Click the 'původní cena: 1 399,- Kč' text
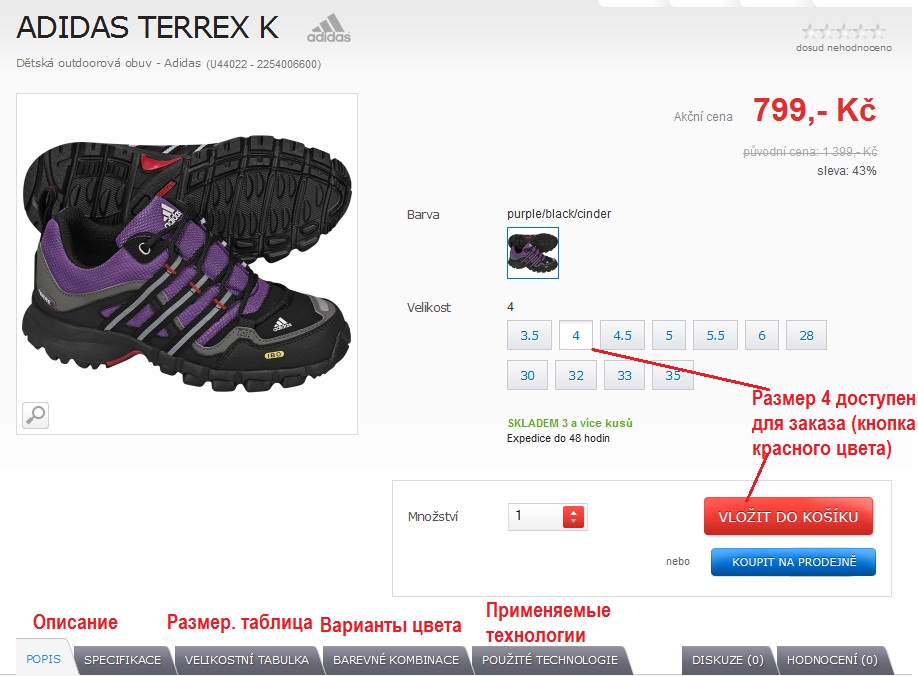918x676 pixels. pos(810,152)
